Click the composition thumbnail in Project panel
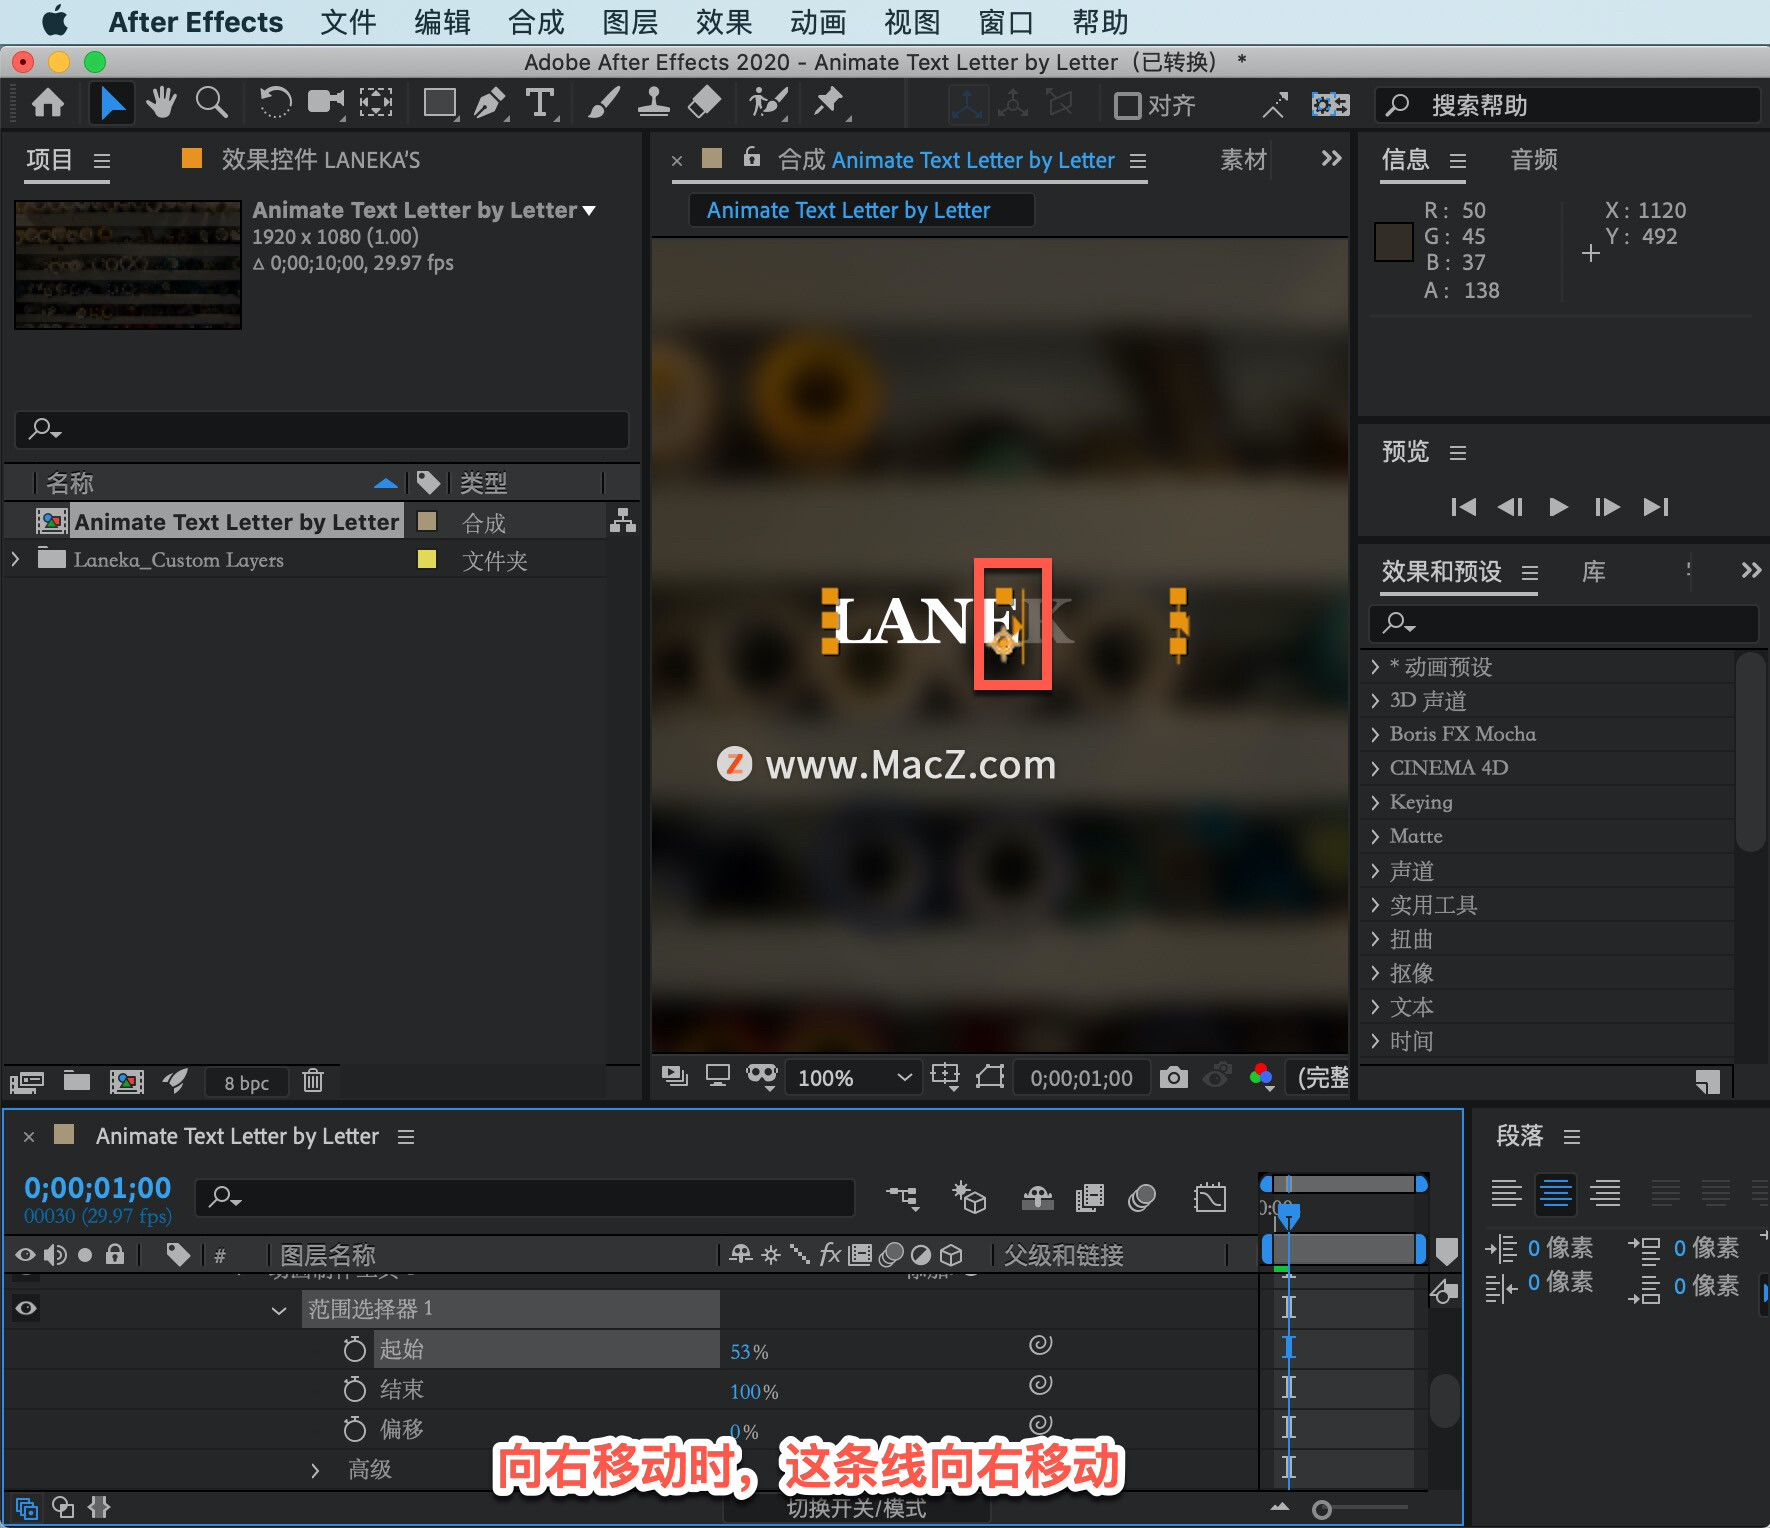Screen dimensions: 1770x1528 (128, 264)
